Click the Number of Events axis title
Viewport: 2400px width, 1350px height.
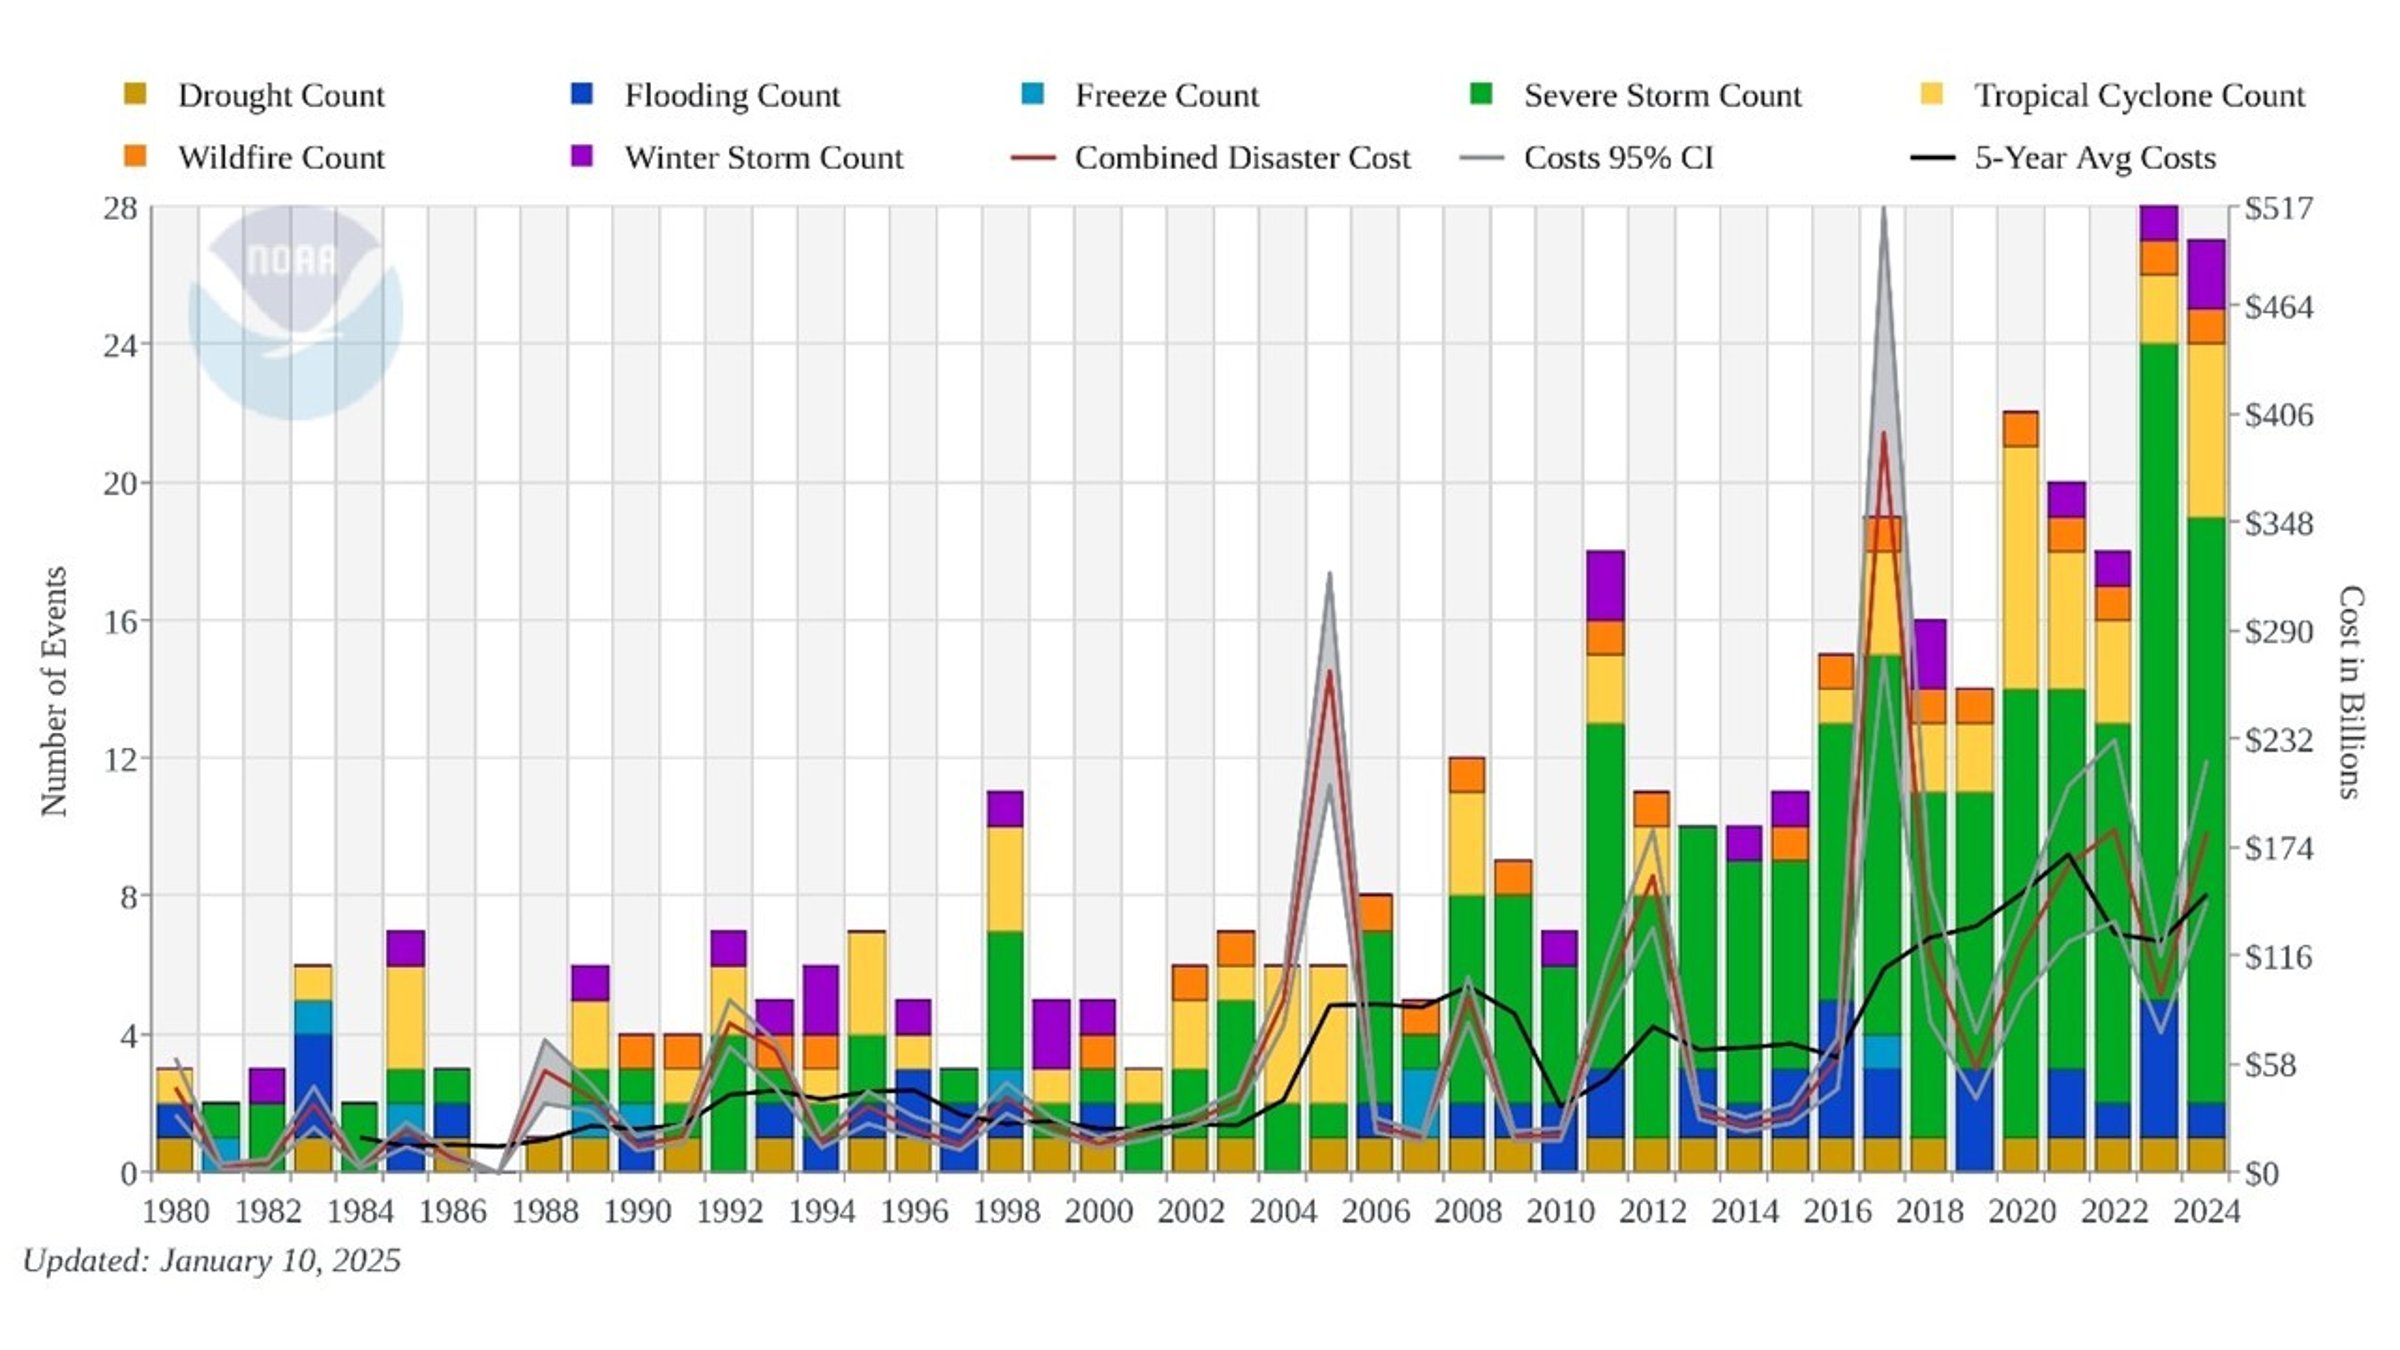coord(54,691)
